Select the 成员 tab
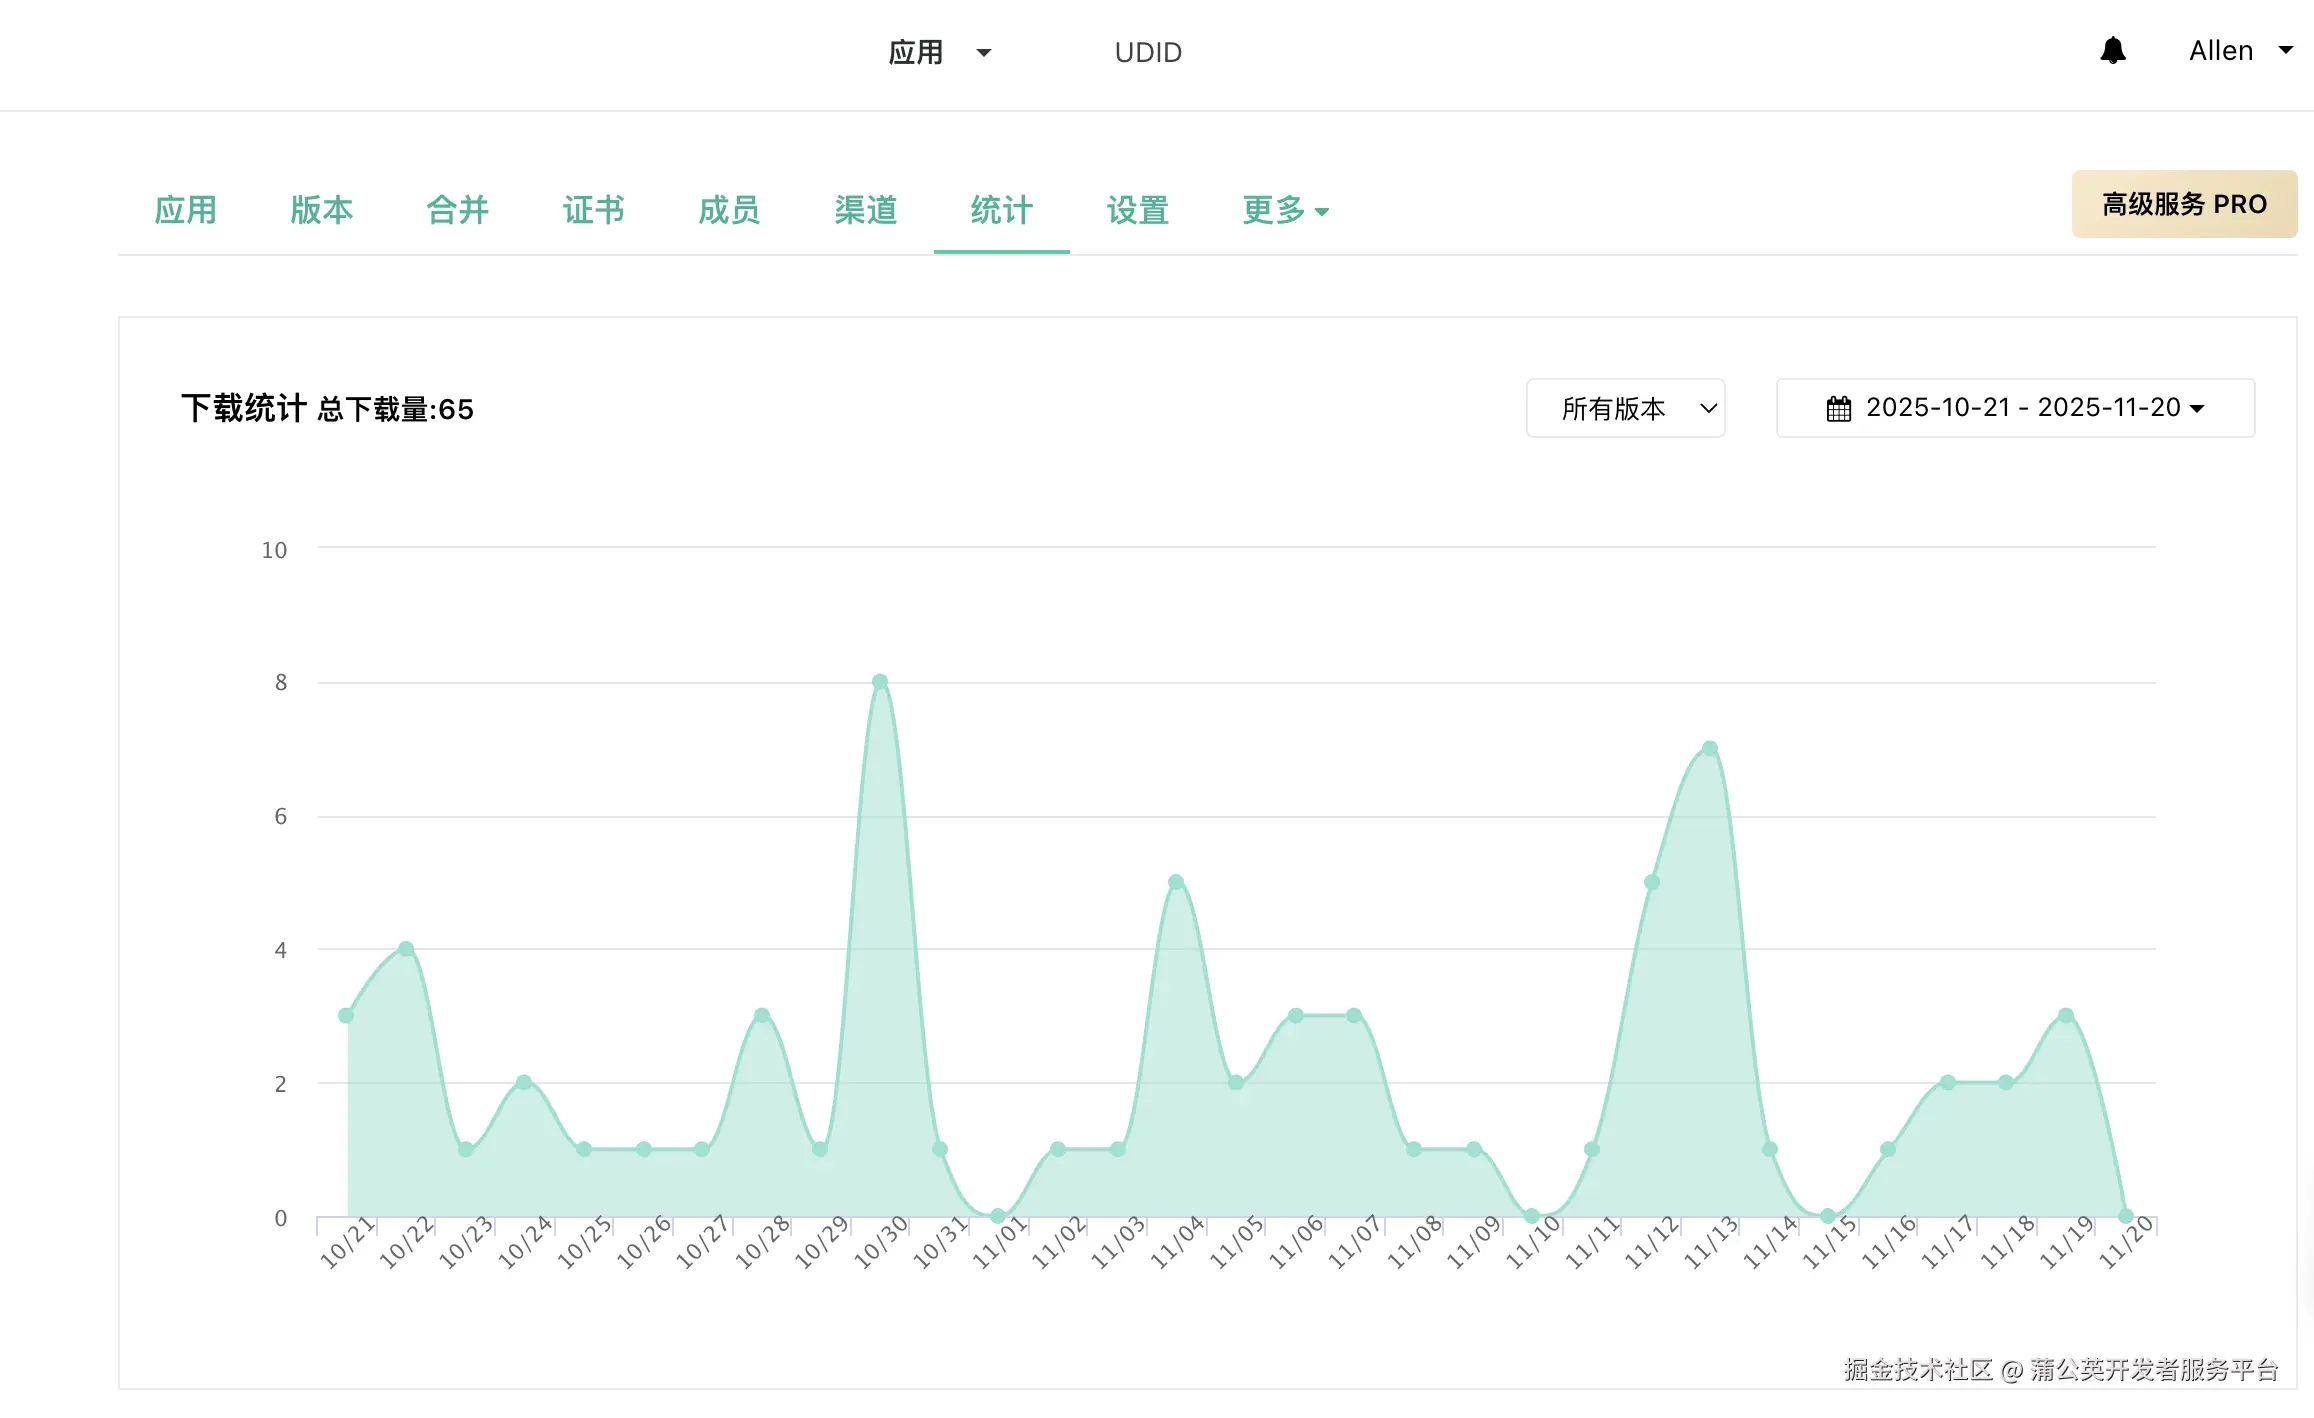Image resolution: width=2314 pixels, height=1418 pixels. click(730, 211)
